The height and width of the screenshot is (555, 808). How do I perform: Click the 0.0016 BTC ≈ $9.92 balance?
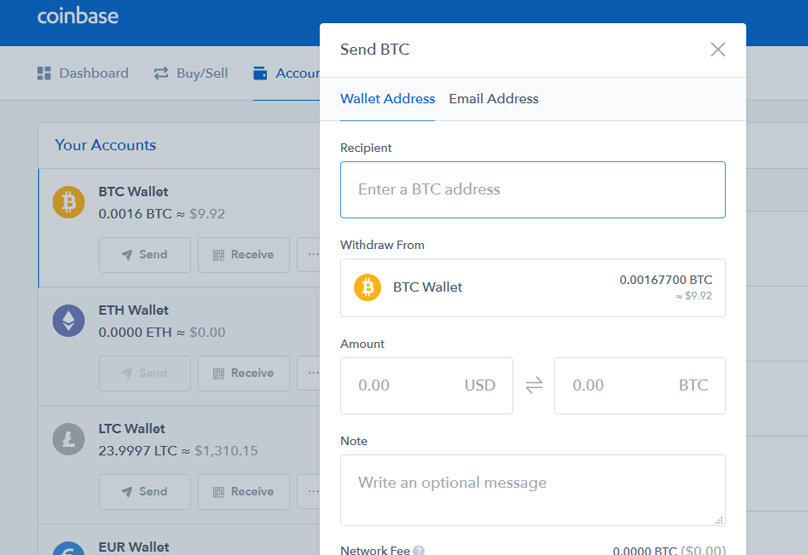point(162,214)
